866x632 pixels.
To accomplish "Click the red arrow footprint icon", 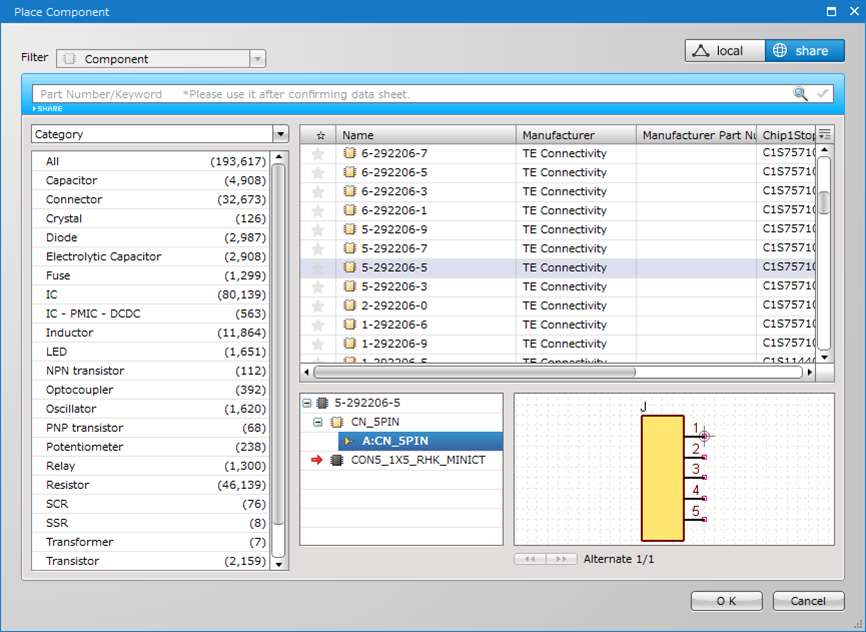I will (317, 460).
